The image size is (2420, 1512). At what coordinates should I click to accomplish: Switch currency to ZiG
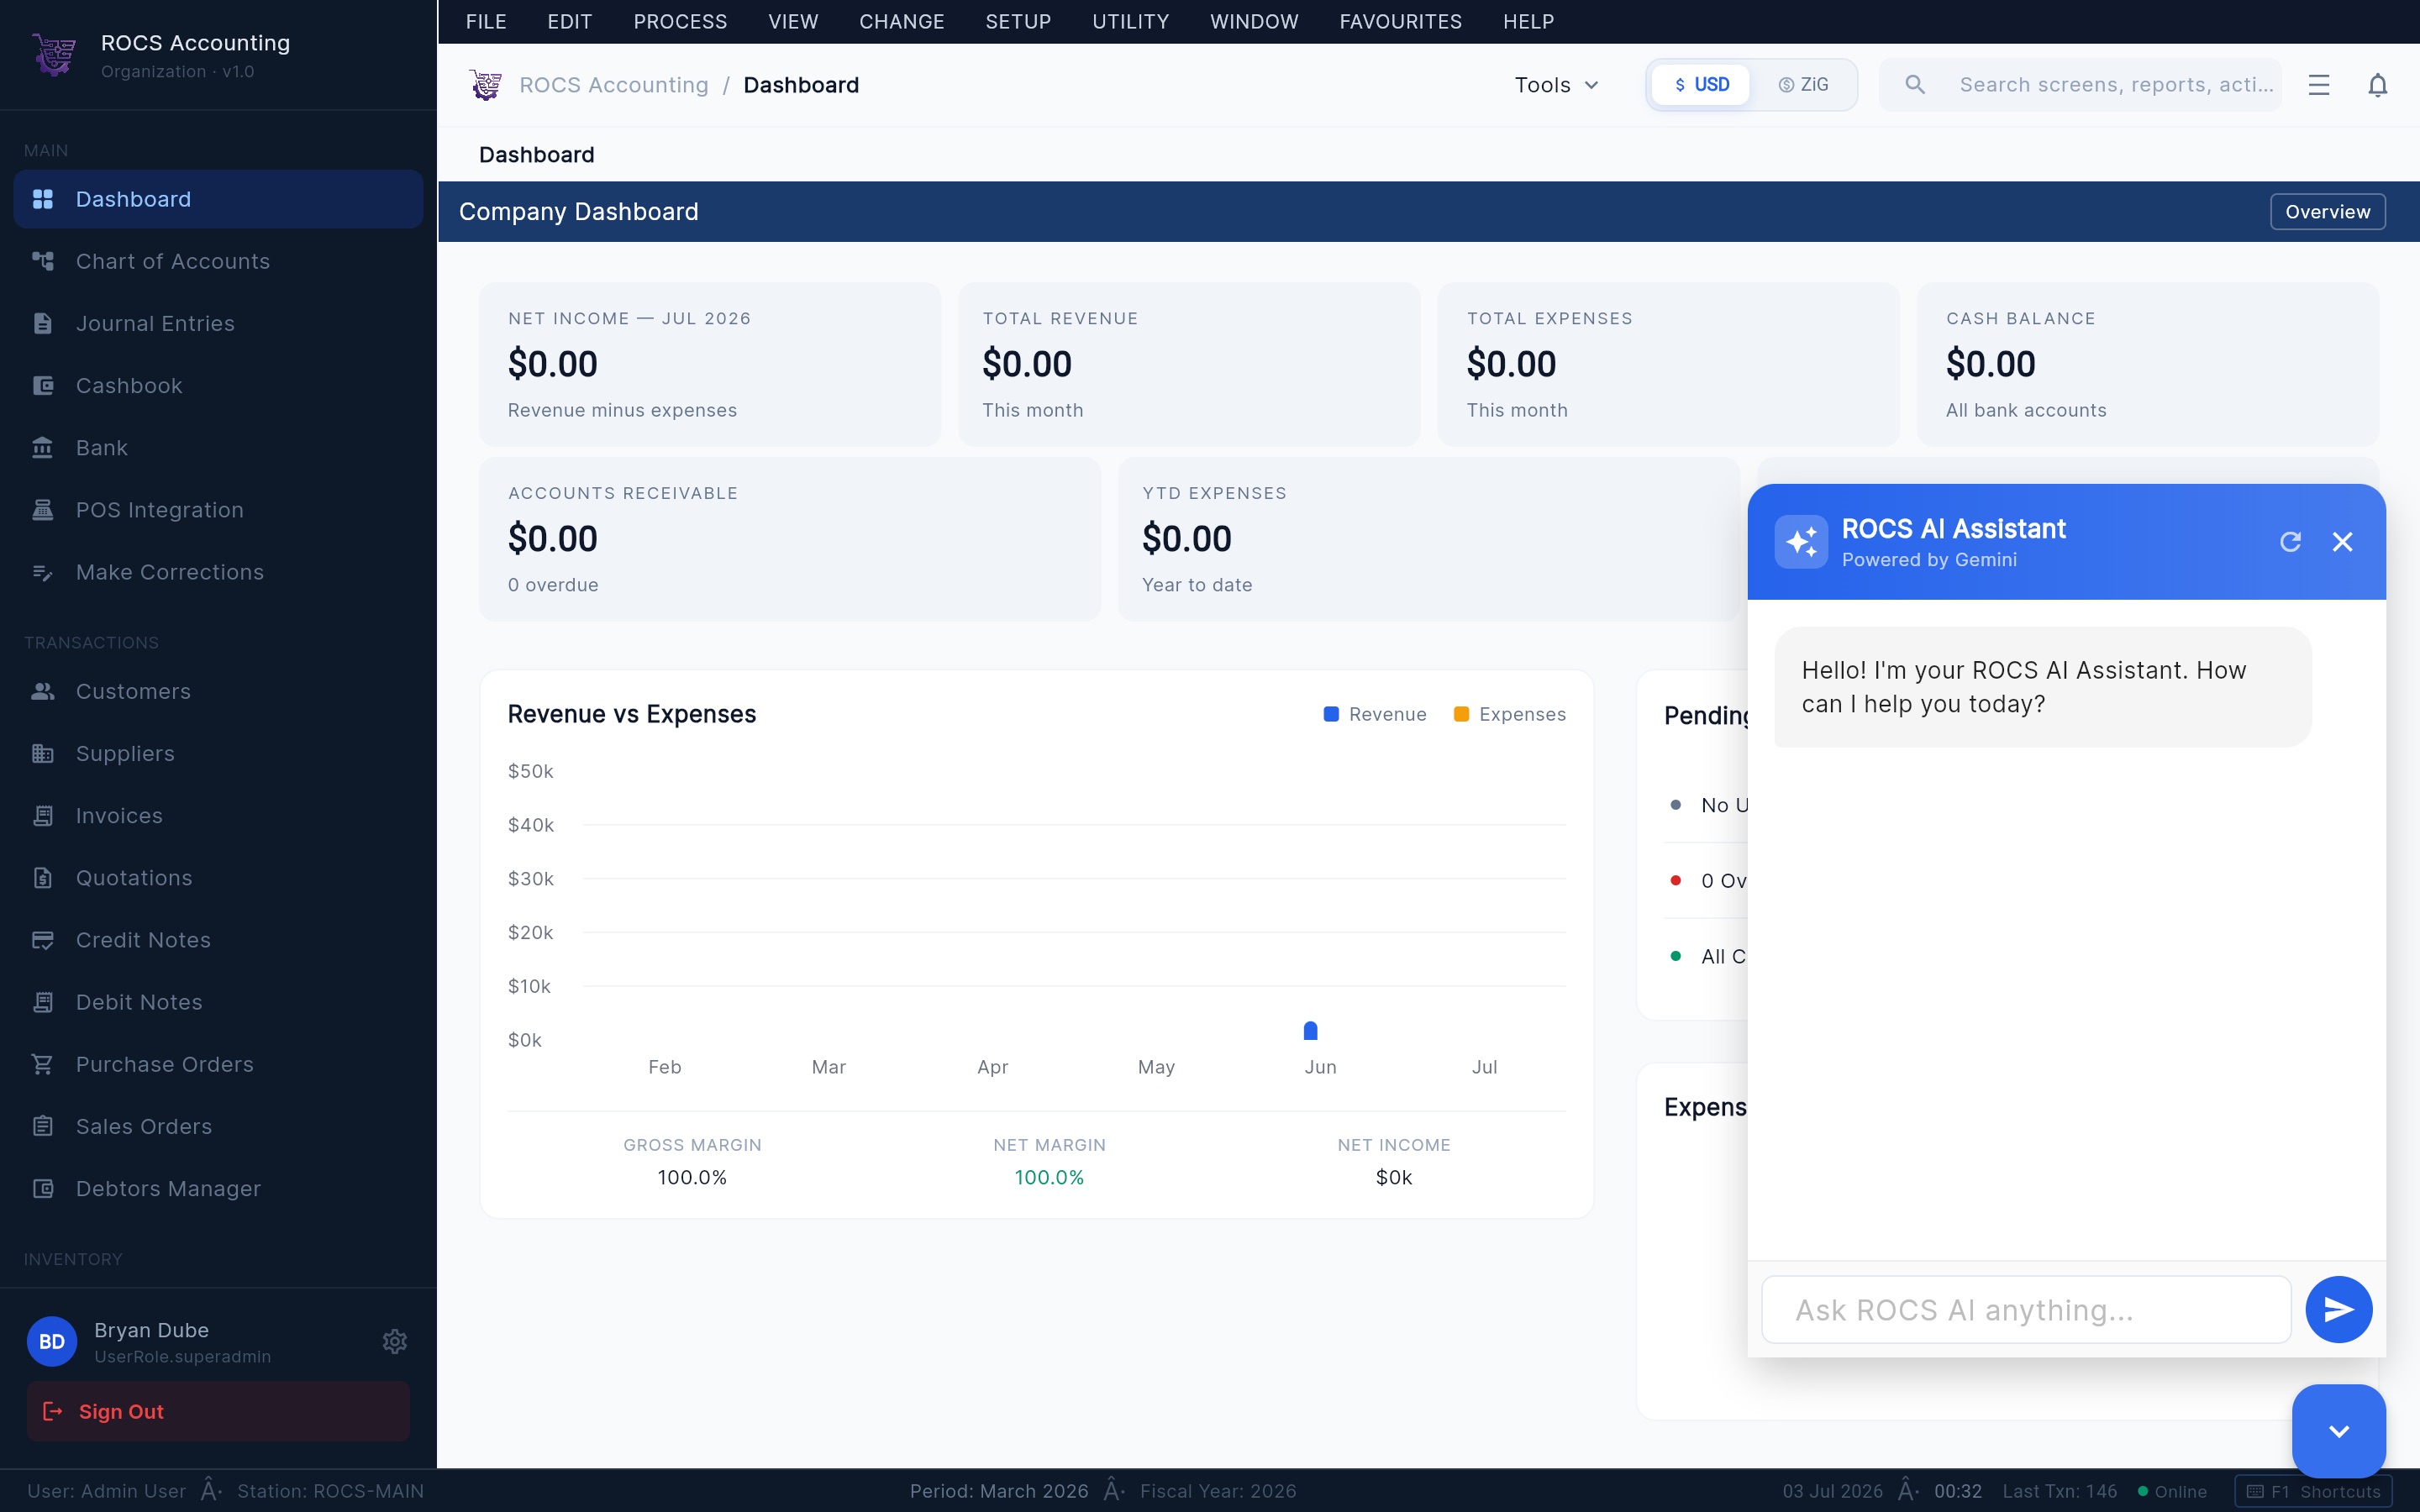(1803, 85)
